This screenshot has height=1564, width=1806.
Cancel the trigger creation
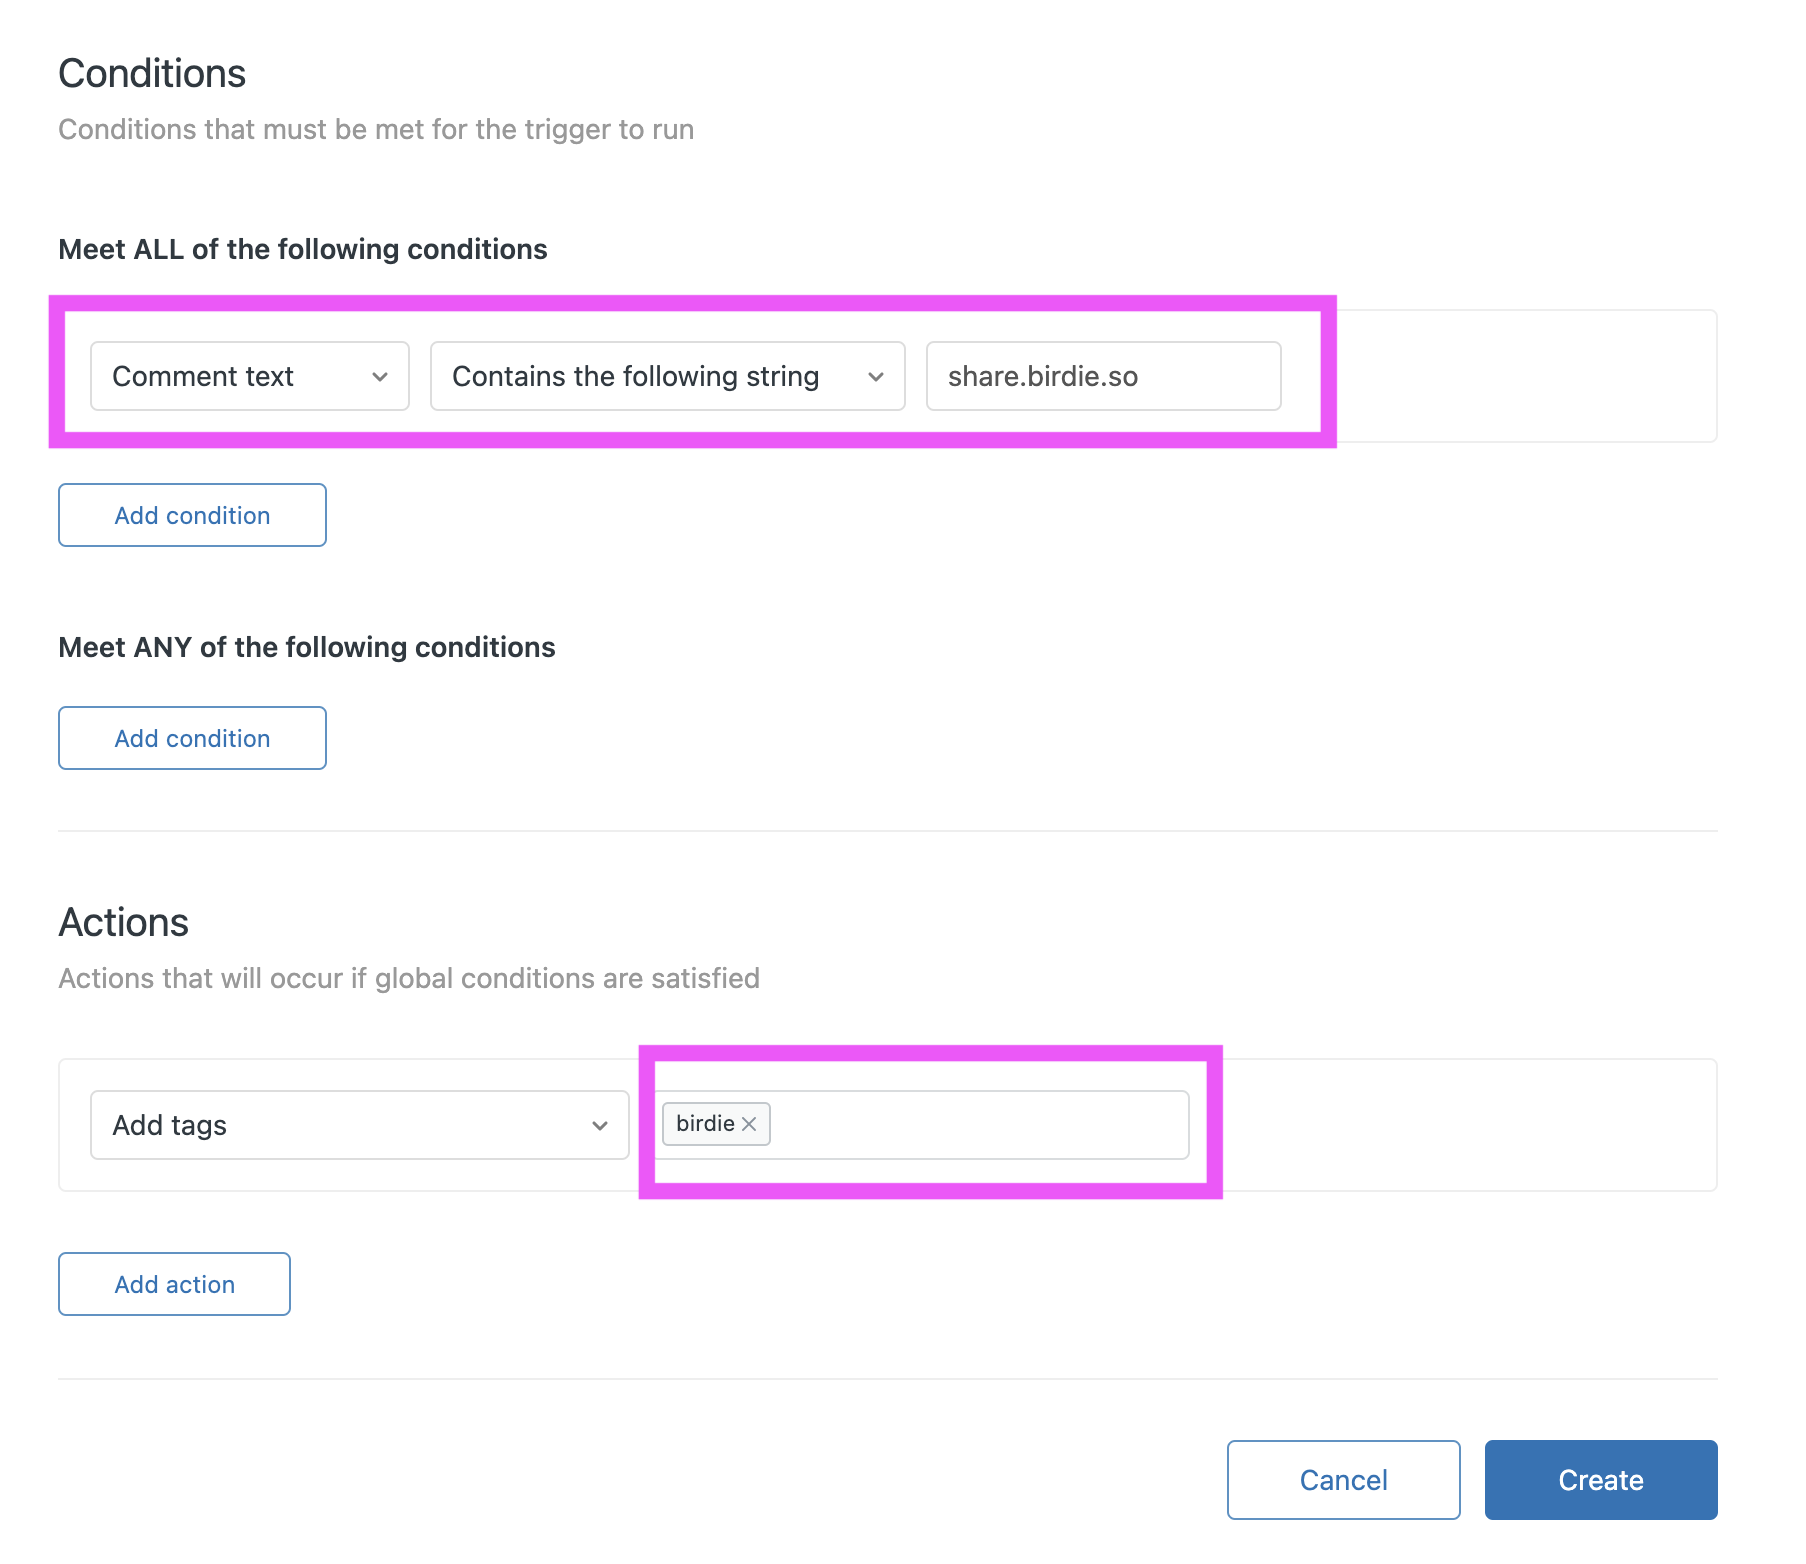coord(1343,1480)
